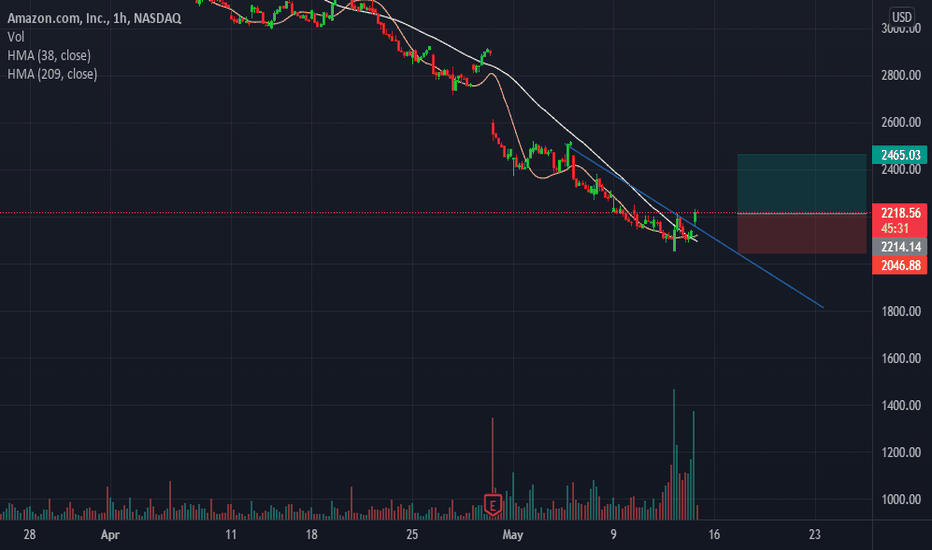The height and width of the screenshot is (550, 932).
Task: Click the Amazon.com, Inc. symbol title
Action: pyautogui.click(x=94, y=18)
